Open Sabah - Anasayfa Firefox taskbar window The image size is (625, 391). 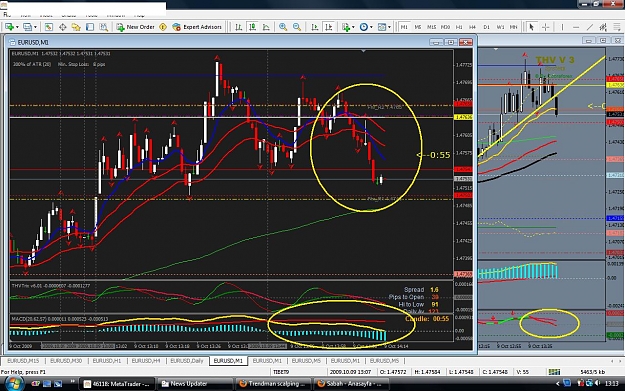pos(351,384)
